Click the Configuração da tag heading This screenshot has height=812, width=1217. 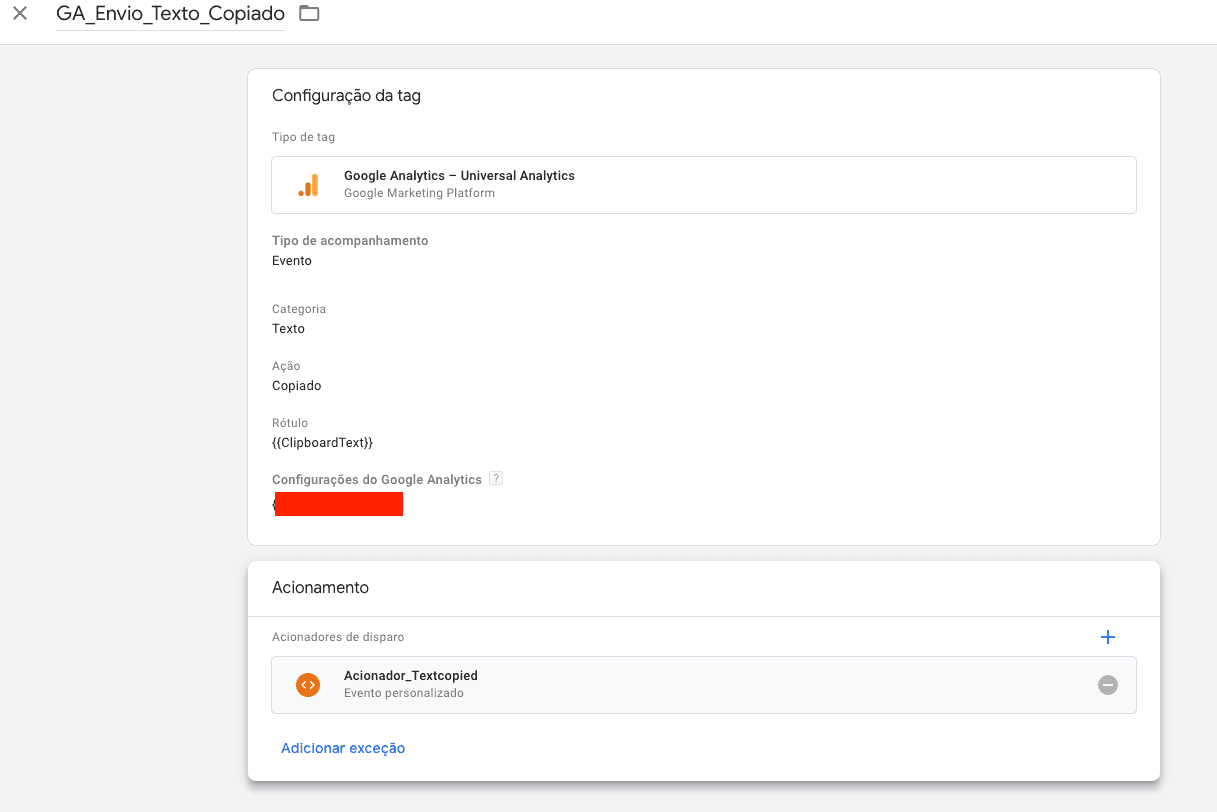pyautogui.click(x=346, y=96)
